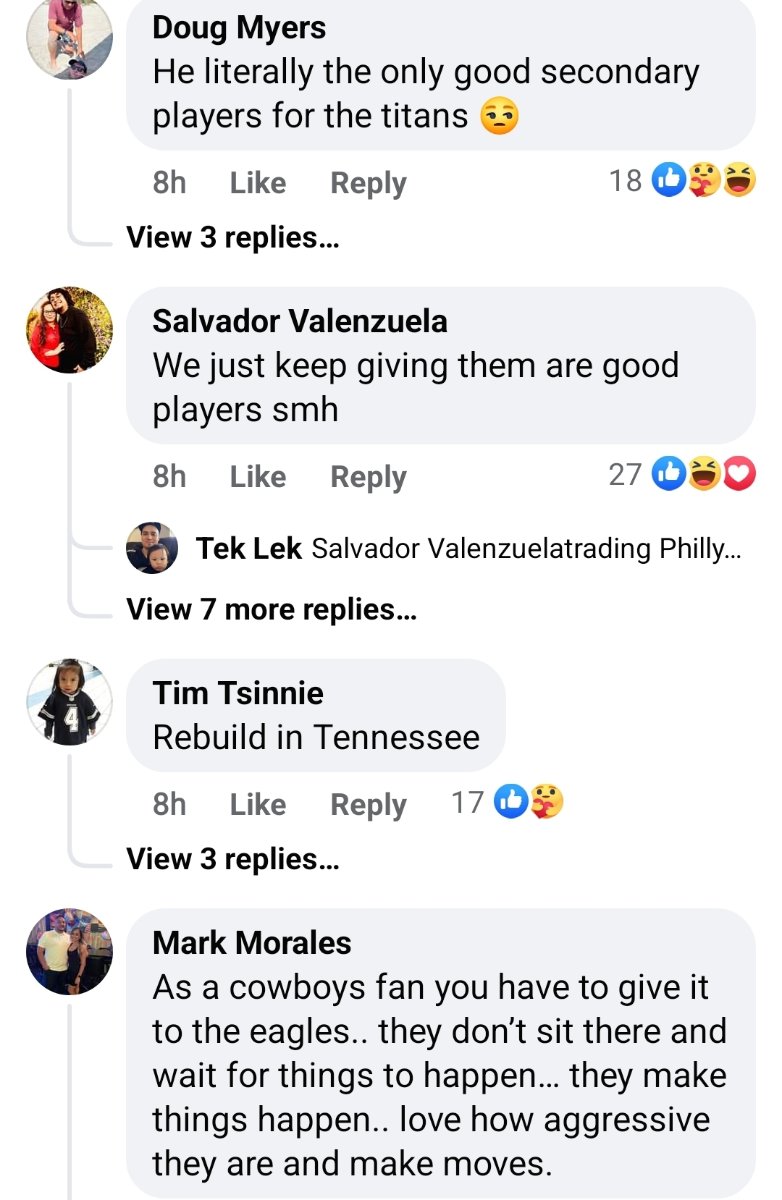Viewport: 782px width, 1200px height.
Task: Reply to Tim Tsinnie's comment
Action: 368,804
